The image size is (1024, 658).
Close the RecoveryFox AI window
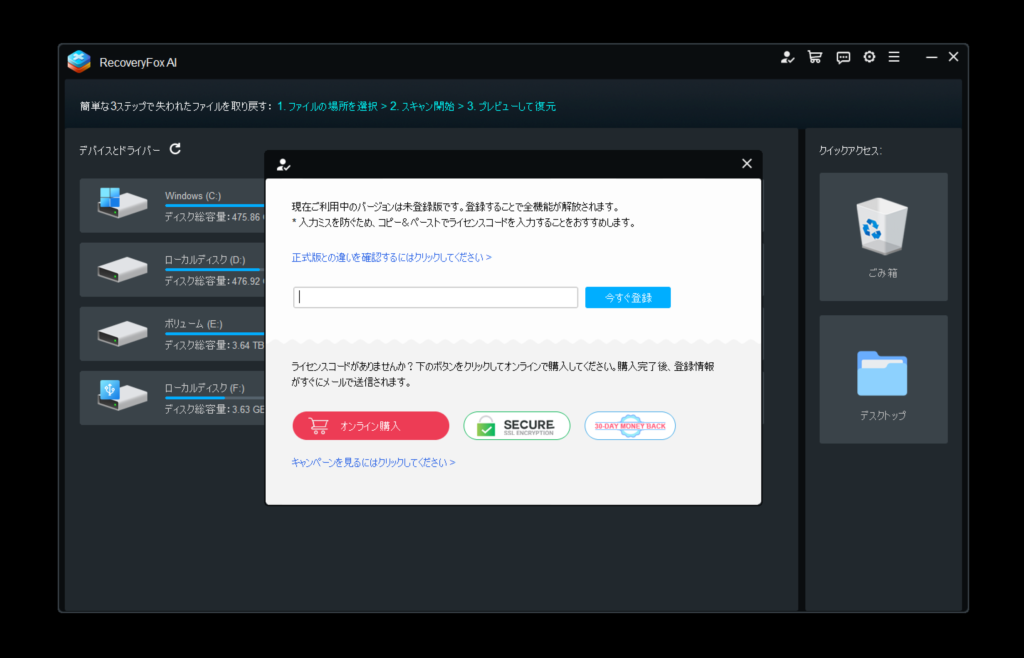pos(953,57)
